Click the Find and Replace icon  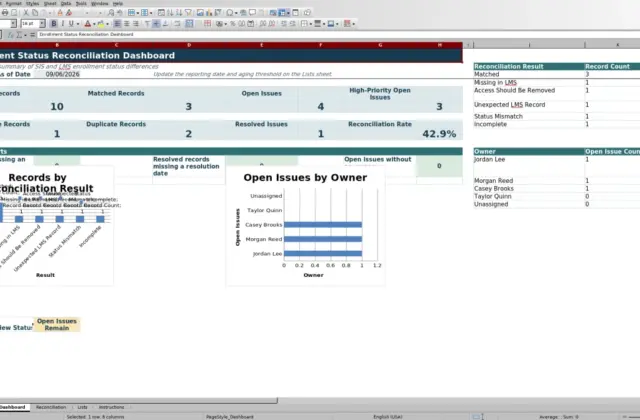pyautogui.click(x=111, y=13)
